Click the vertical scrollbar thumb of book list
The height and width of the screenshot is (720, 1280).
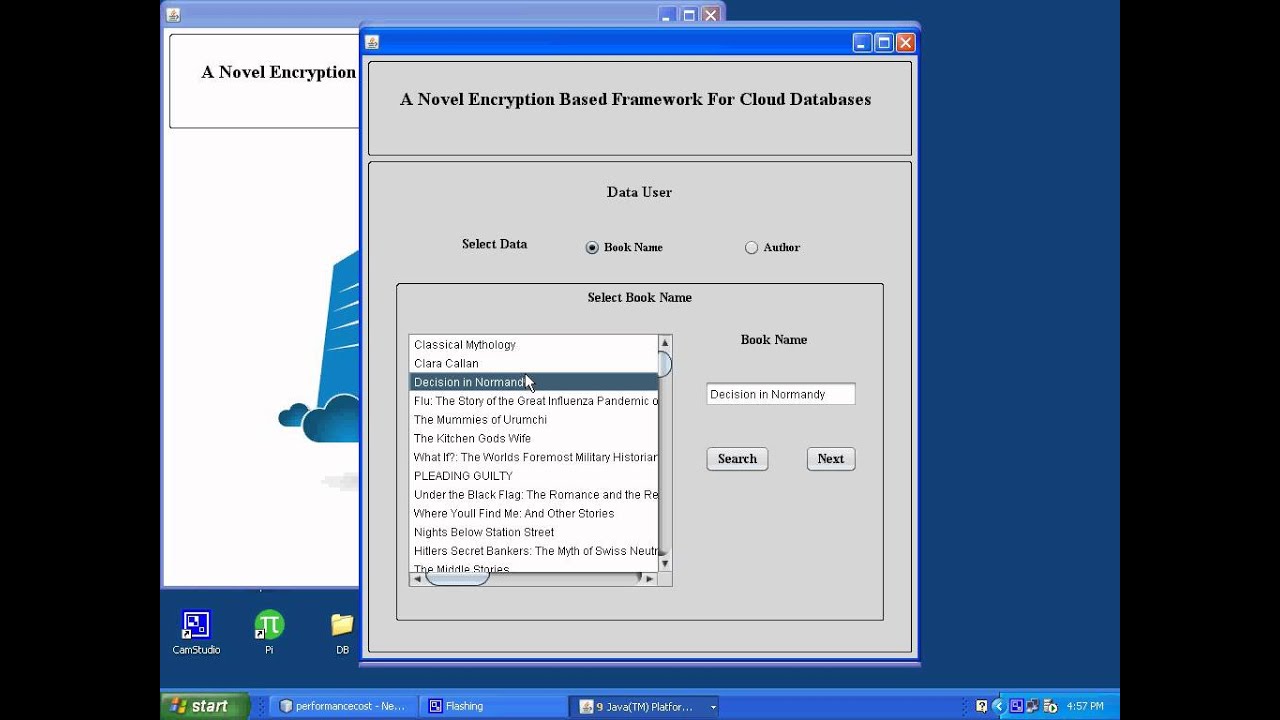665,364
